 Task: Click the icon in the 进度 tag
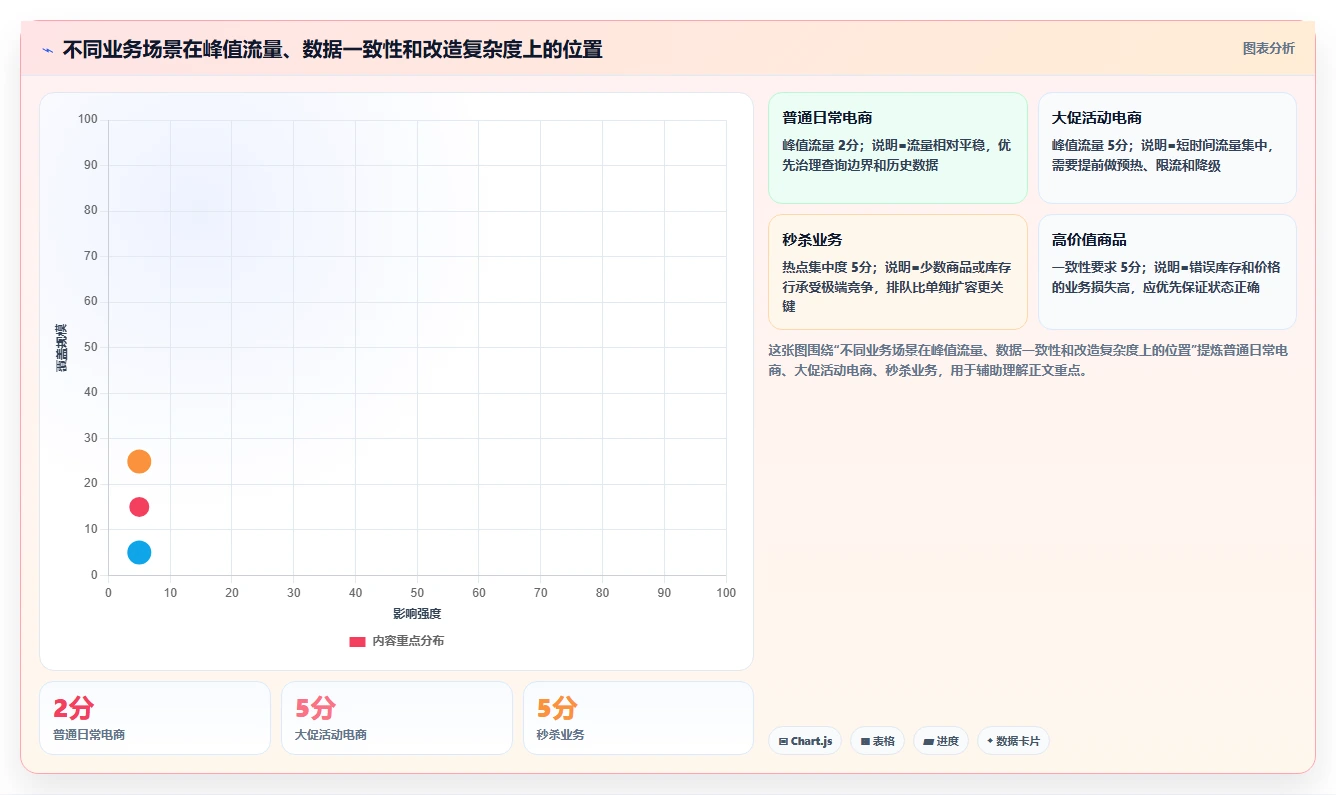coord(928,742)
